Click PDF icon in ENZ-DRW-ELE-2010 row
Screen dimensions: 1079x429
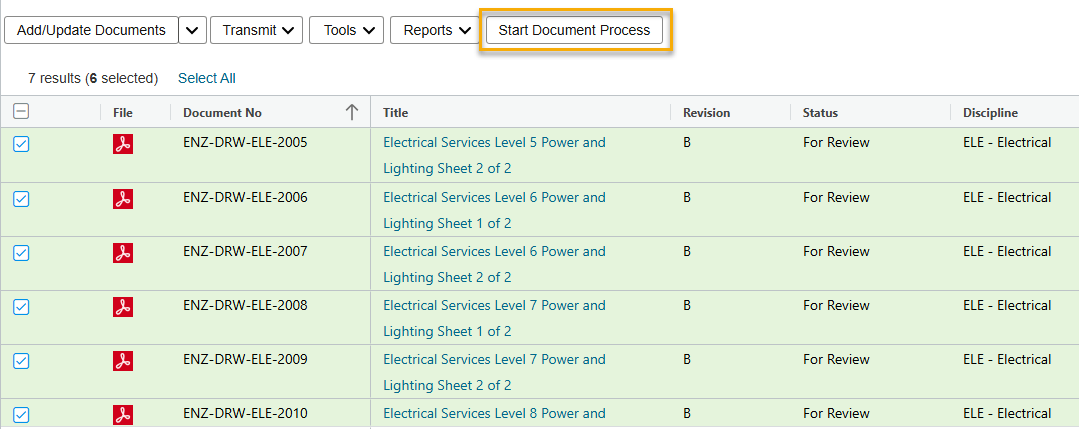click(123, 414)
